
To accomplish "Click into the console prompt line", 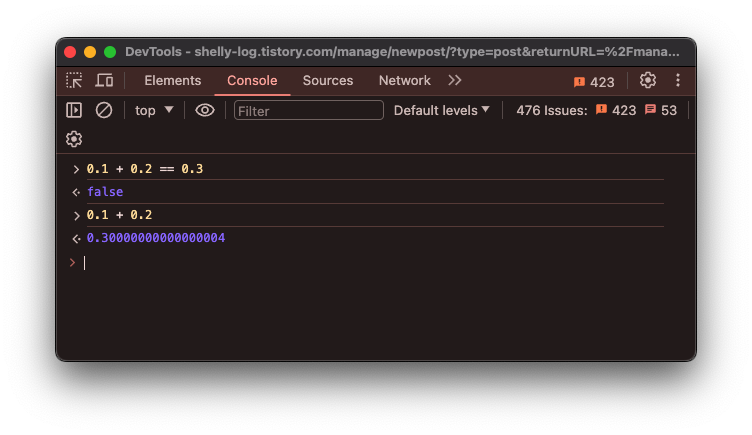I will coord(374,263).
